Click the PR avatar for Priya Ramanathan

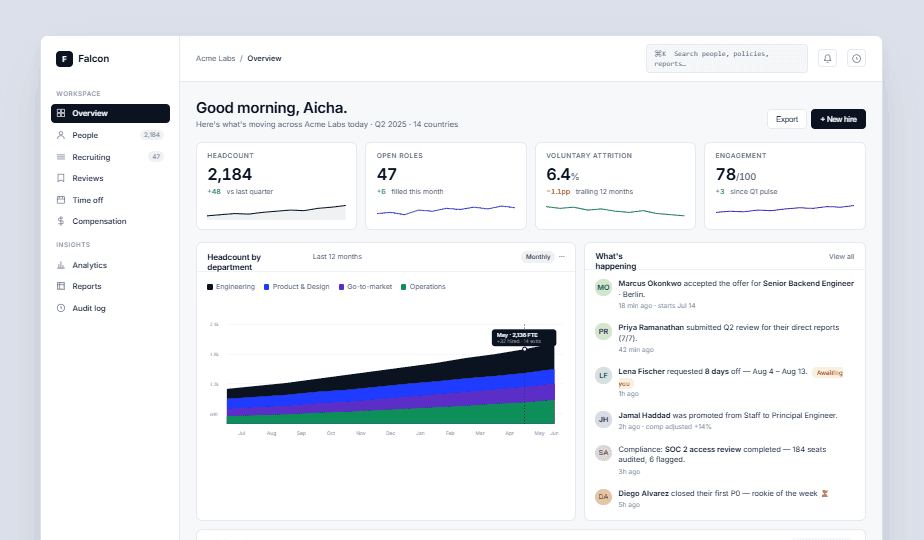point(603,331)
